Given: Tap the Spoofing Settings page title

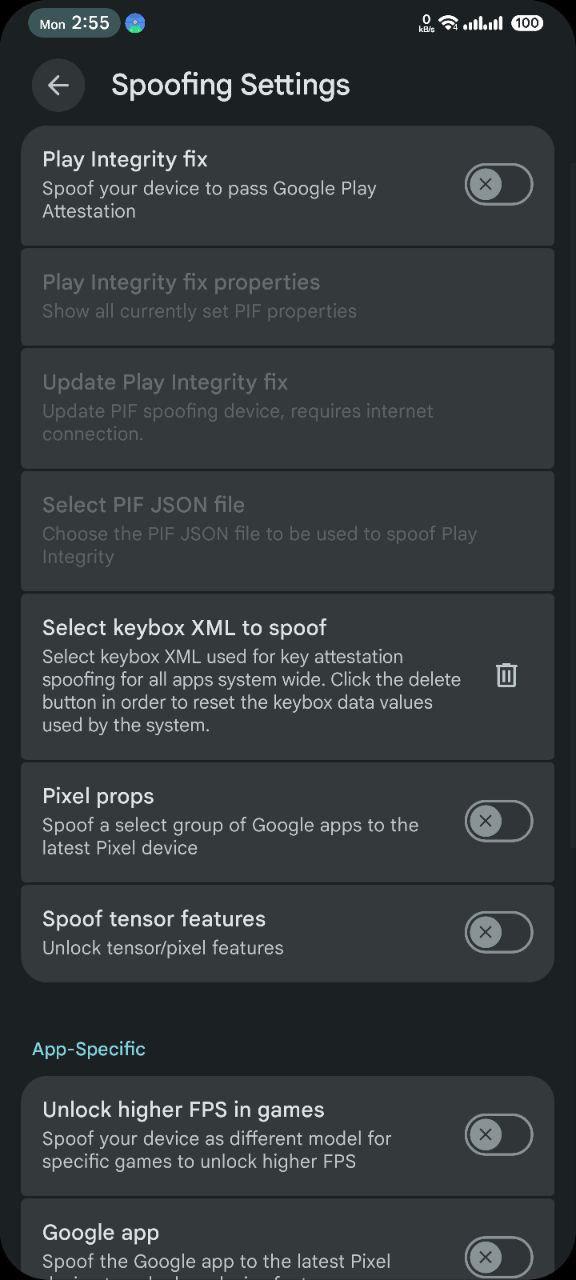Looking at the screenshot, I should [x=231, y=85].
